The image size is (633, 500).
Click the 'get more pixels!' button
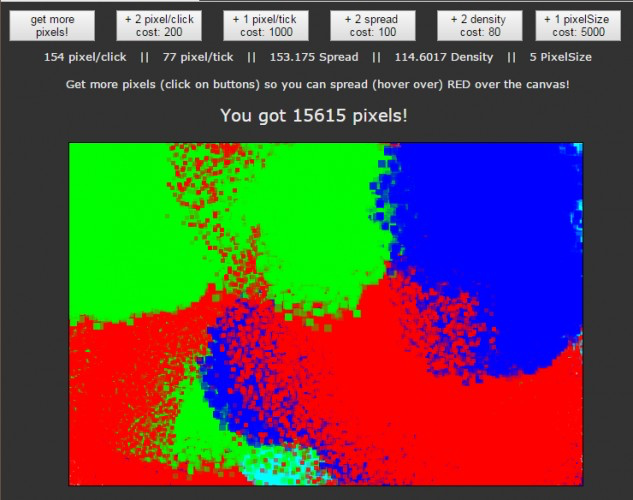52,26
